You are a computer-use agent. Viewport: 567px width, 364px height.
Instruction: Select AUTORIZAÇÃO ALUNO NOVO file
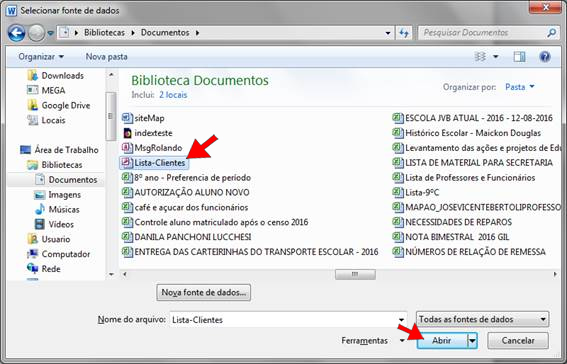pyautogui.click(x=186, y=192)
